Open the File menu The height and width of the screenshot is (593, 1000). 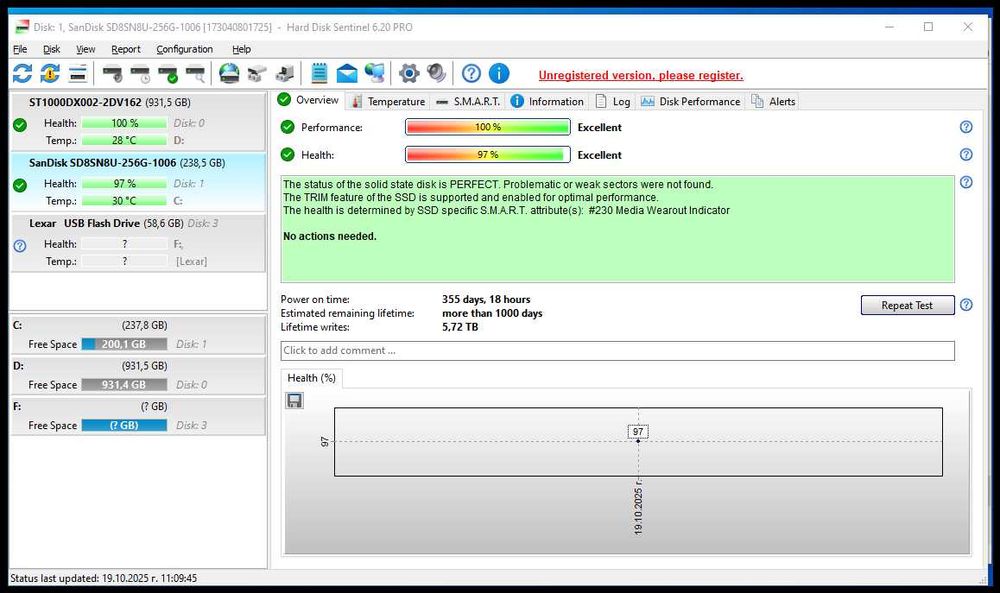(20, 49)
